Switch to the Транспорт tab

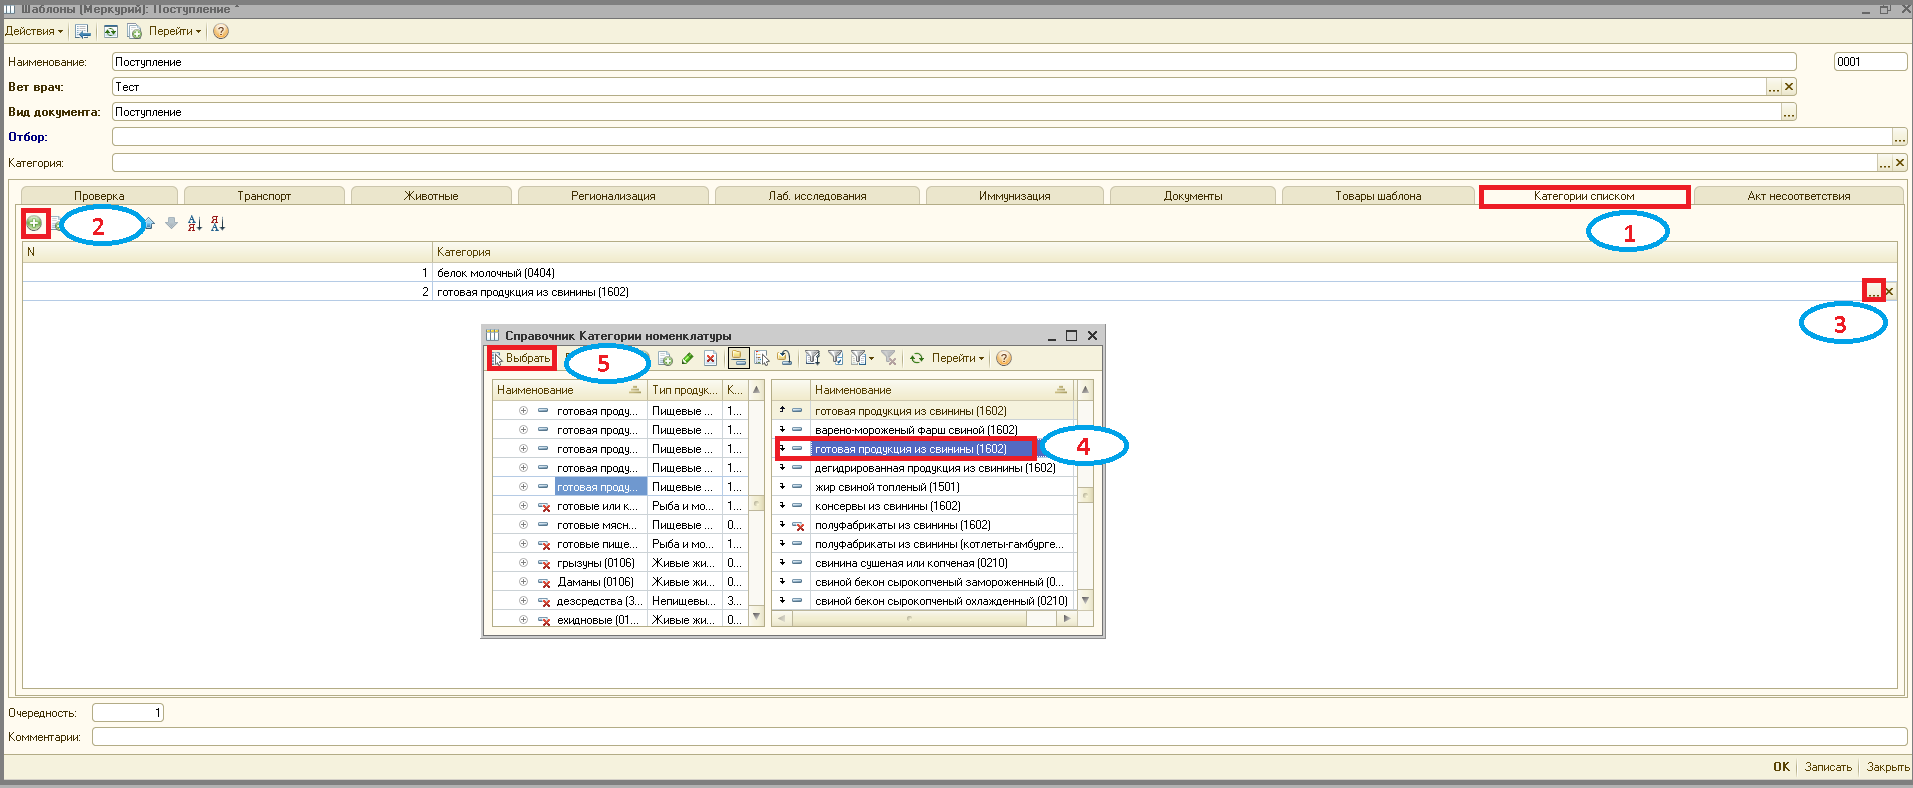[x=264, y=196]
